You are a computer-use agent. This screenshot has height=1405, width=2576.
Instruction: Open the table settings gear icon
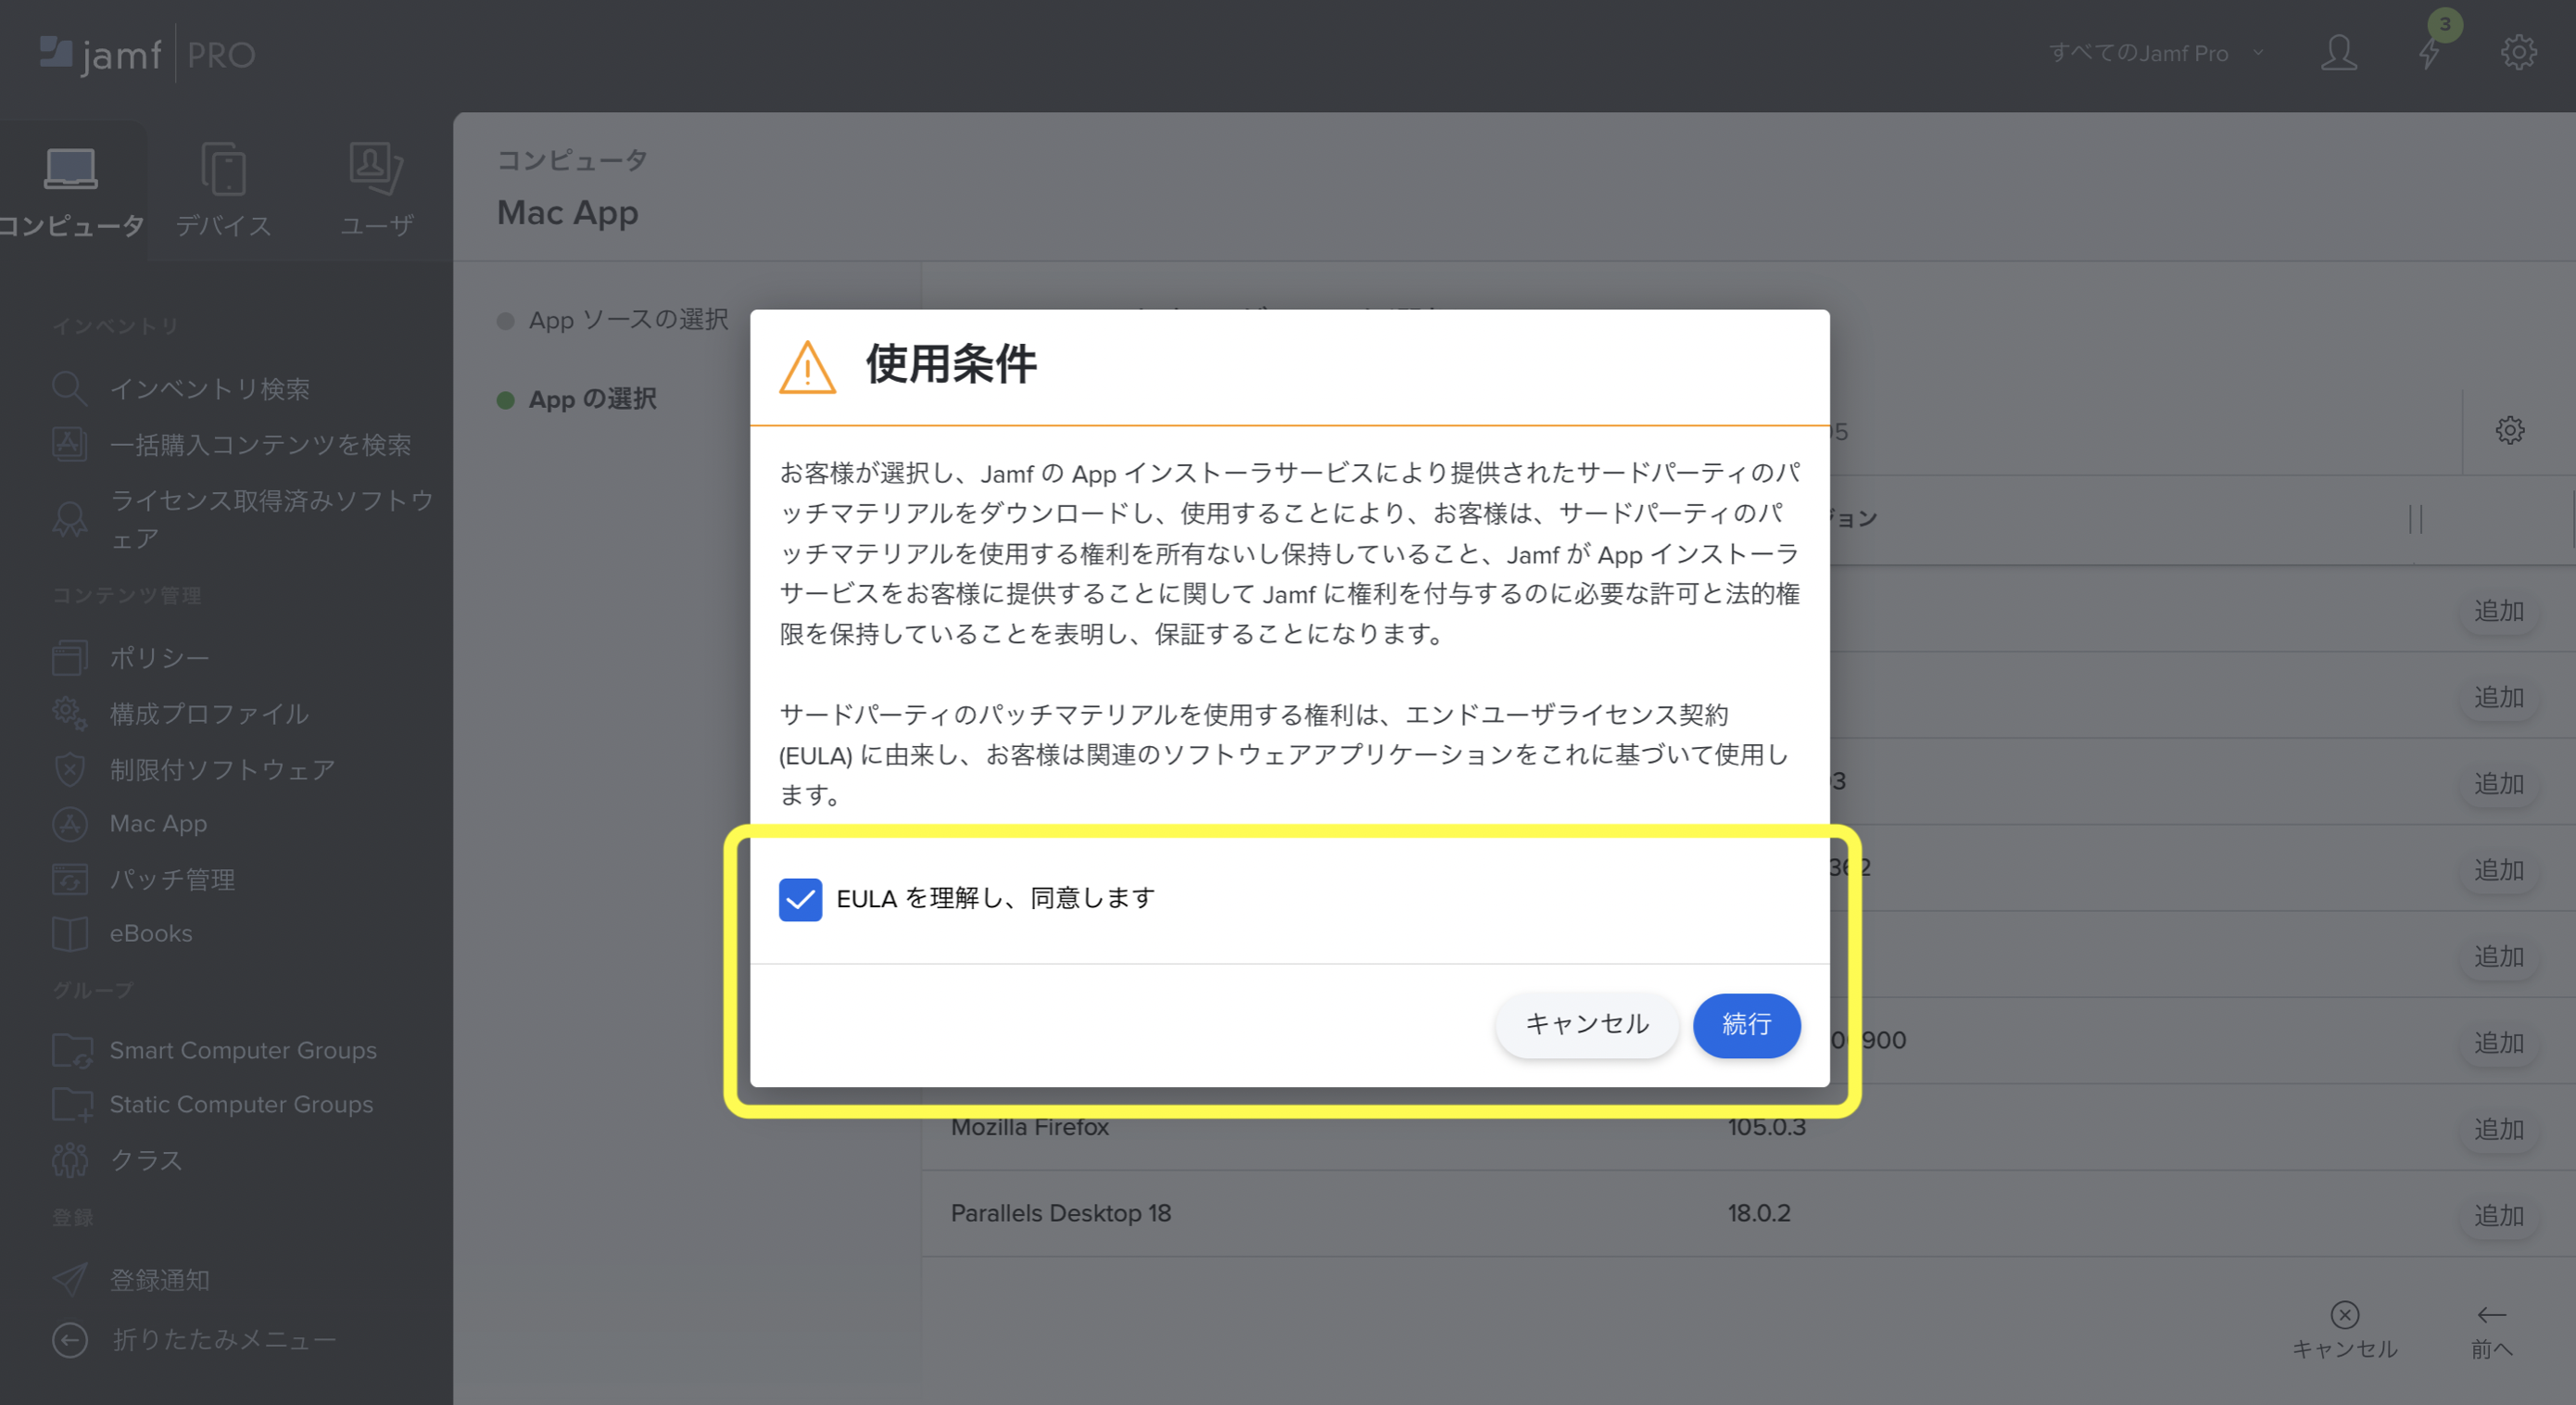point(2509,430)
